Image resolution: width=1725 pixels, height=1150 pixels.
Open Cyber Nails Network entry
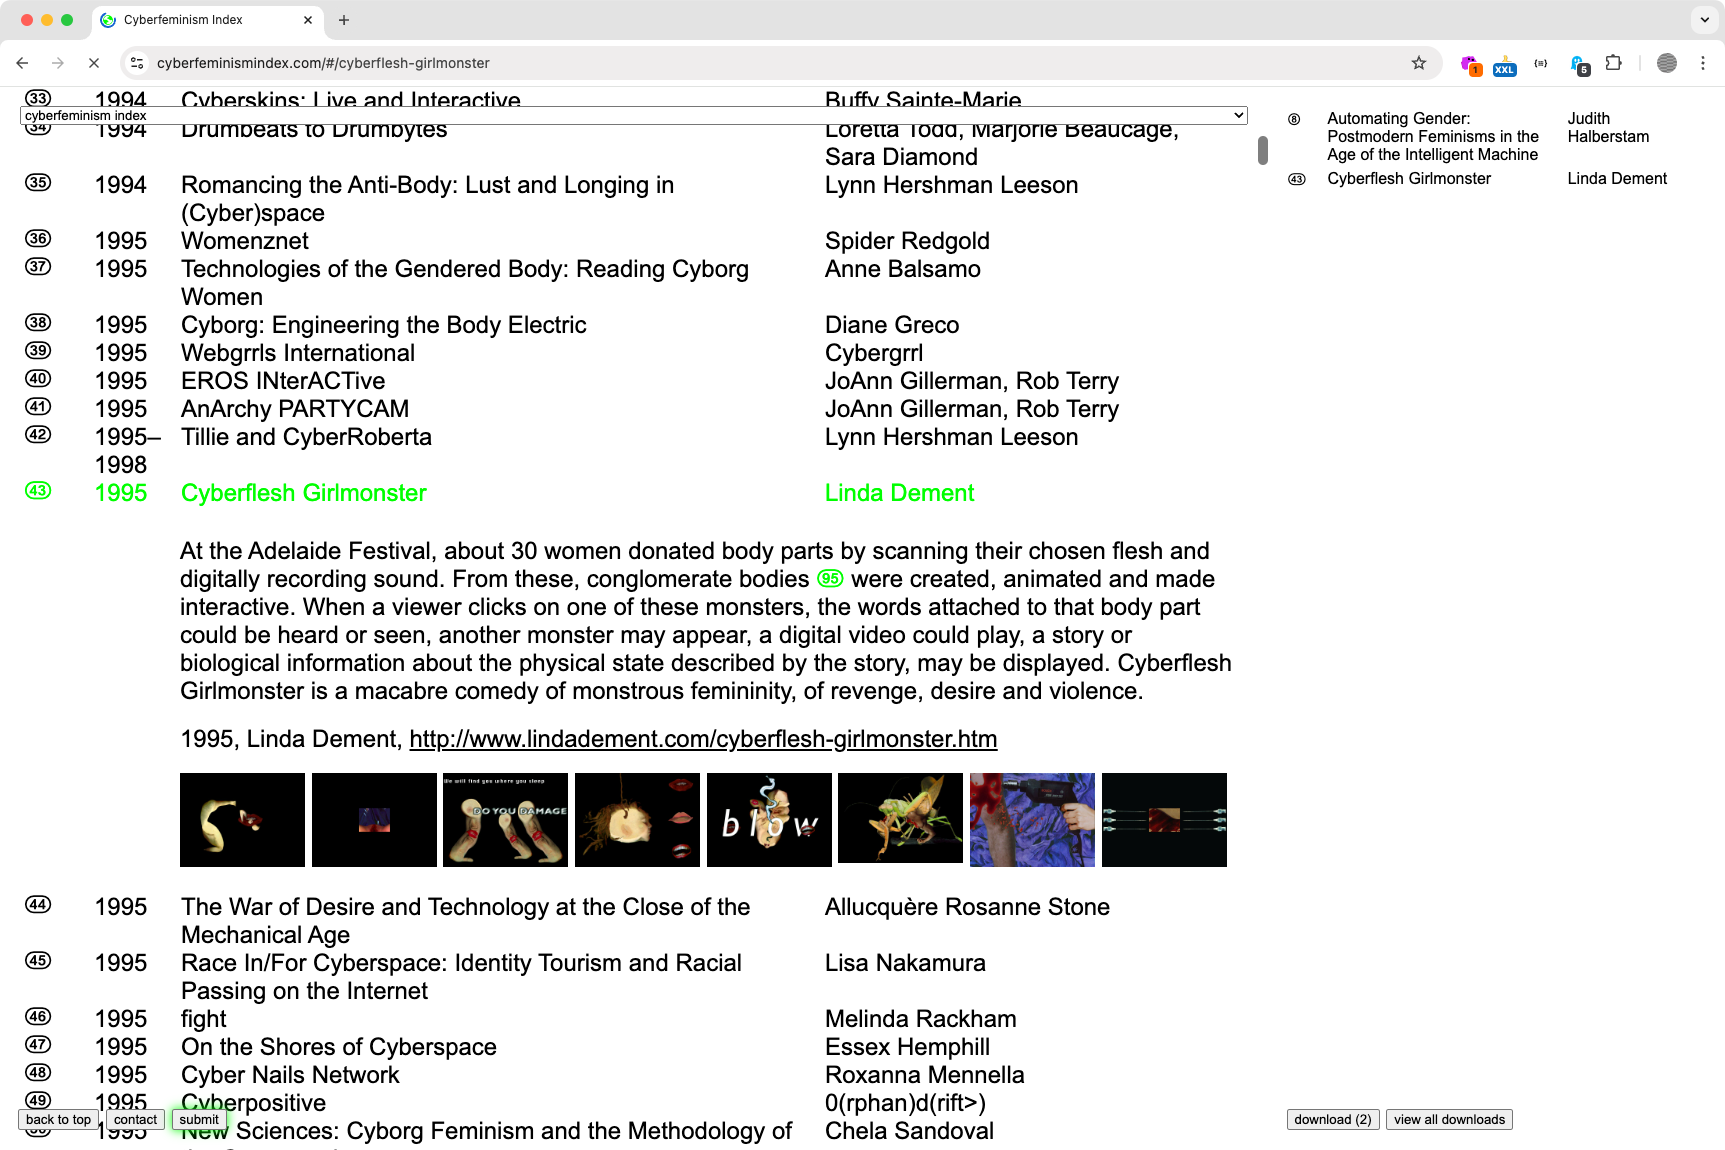click(x=290, y=1075)
